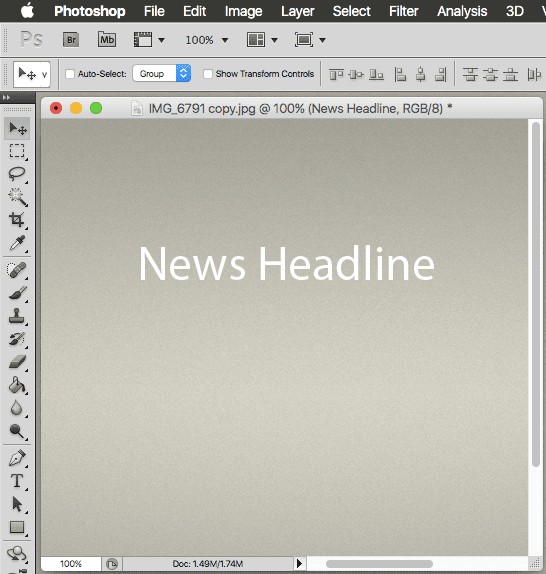The height and width of the screenshot is (574, 546).
Task: Open the Filter menu
Action: 403,11
